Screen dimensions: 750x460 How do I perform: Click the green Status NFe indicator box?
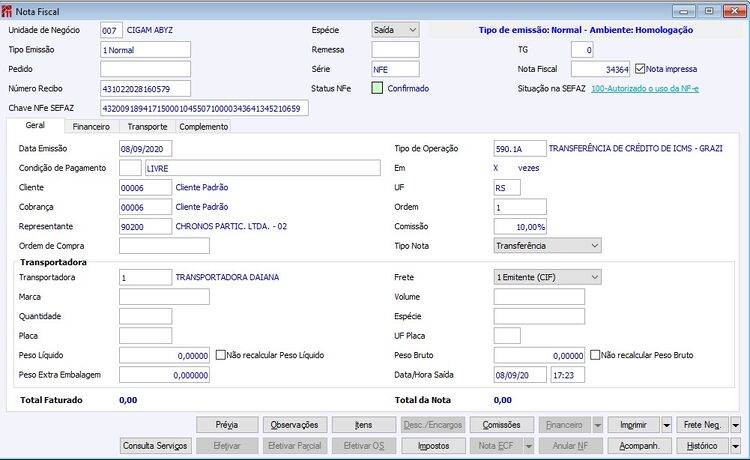[x=377, y=88]
